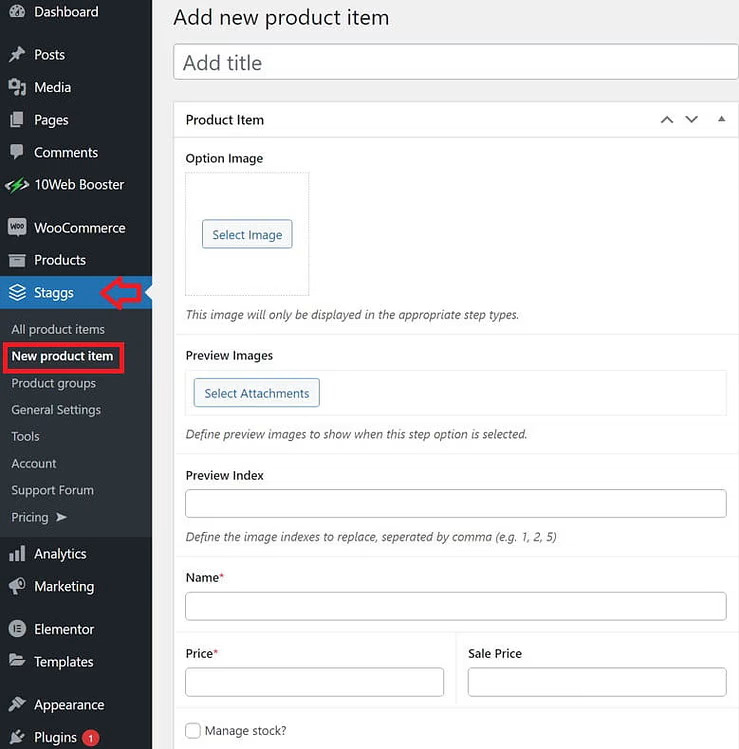The image size is (739, 749).
Task: Go to All product items
Action: tap(58, 329)
